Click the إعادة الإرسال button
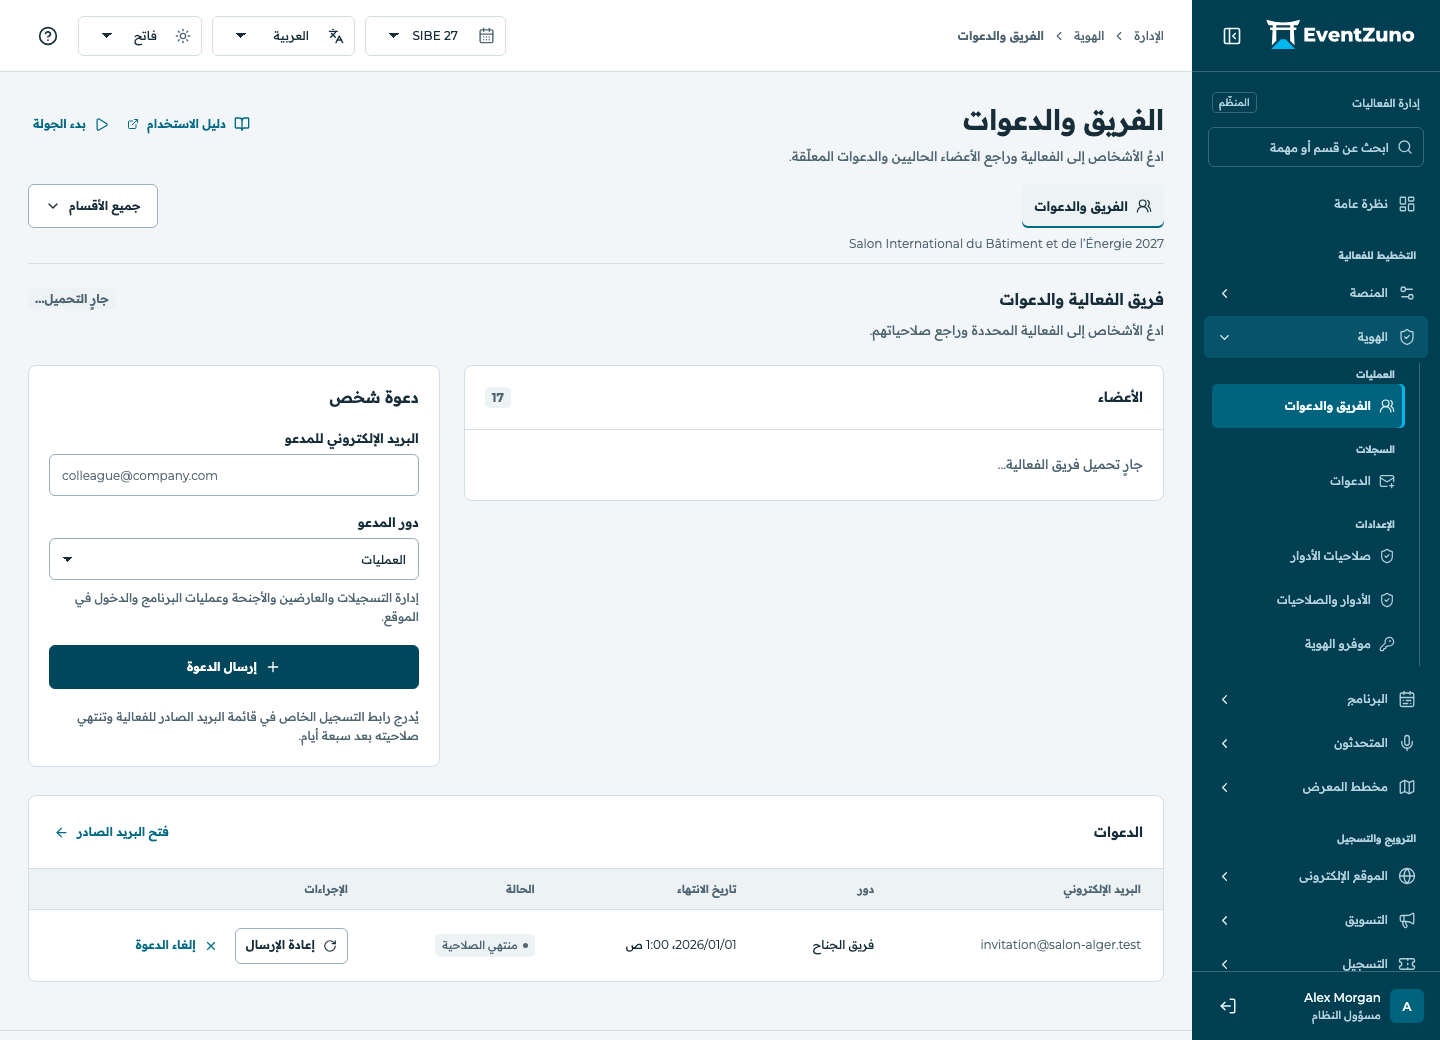1440x1040 pixels. 291,946
